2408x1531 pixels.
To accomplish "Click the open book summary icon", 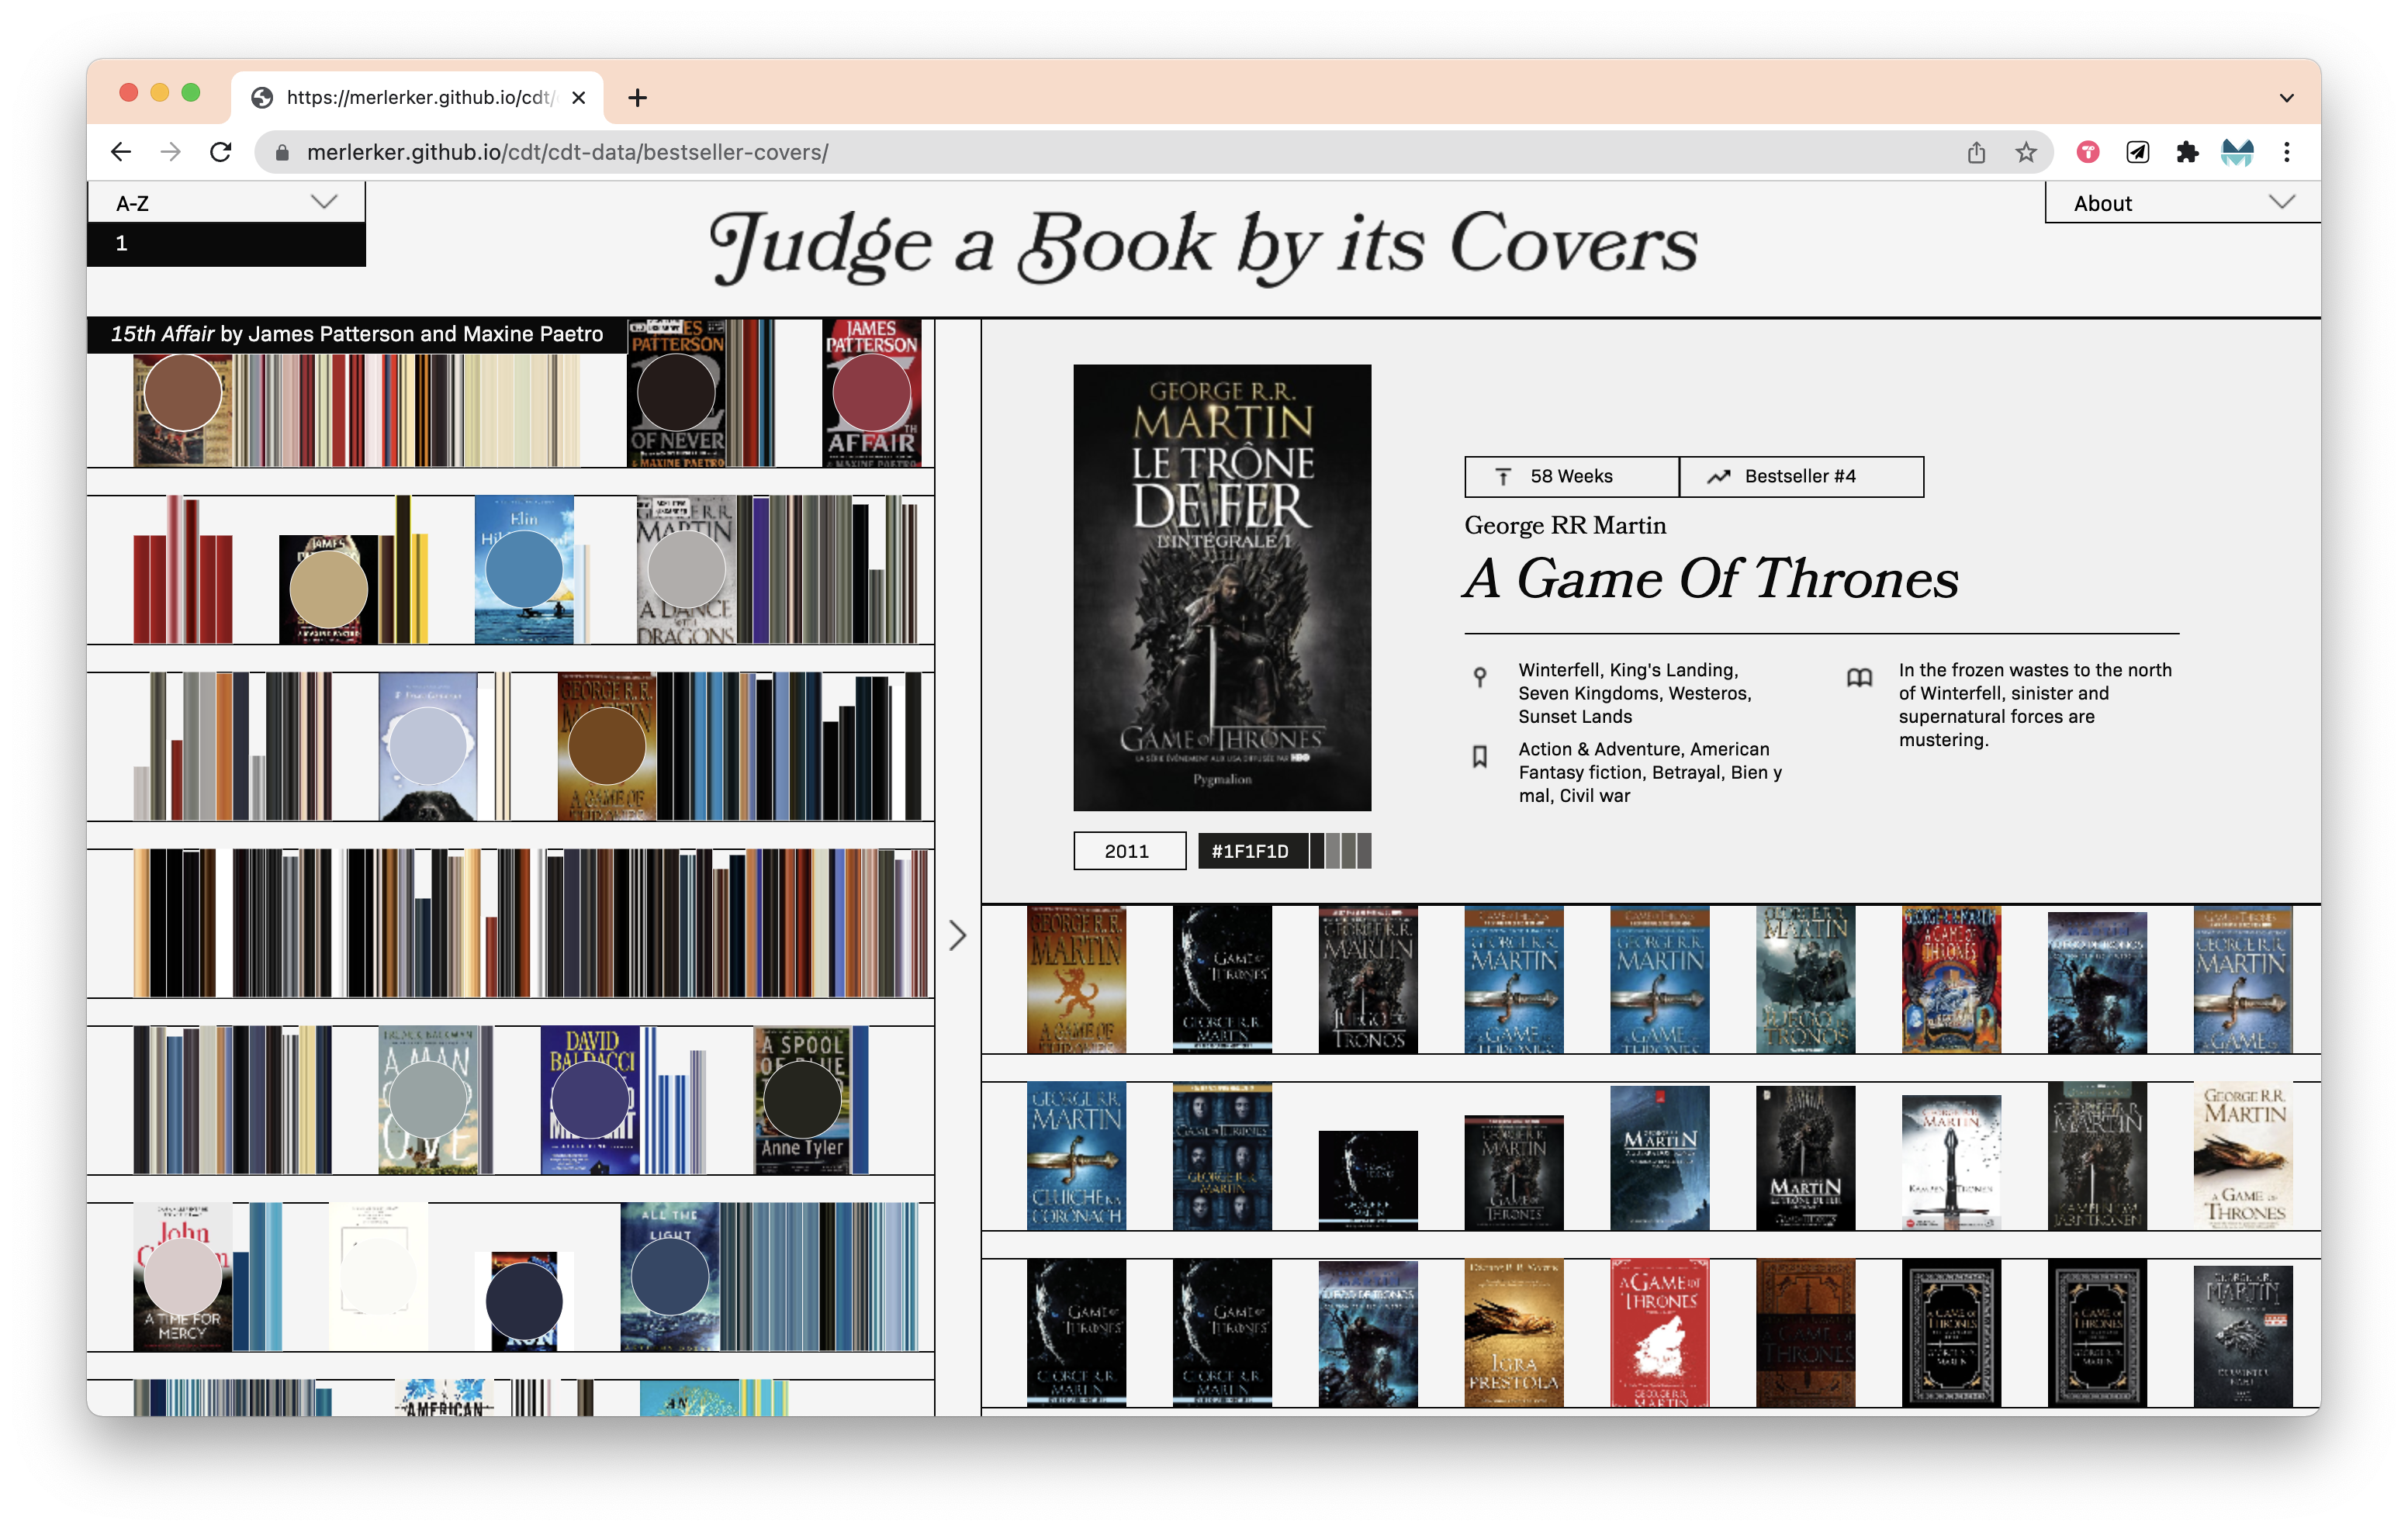I will click(x=1859, y=678).
